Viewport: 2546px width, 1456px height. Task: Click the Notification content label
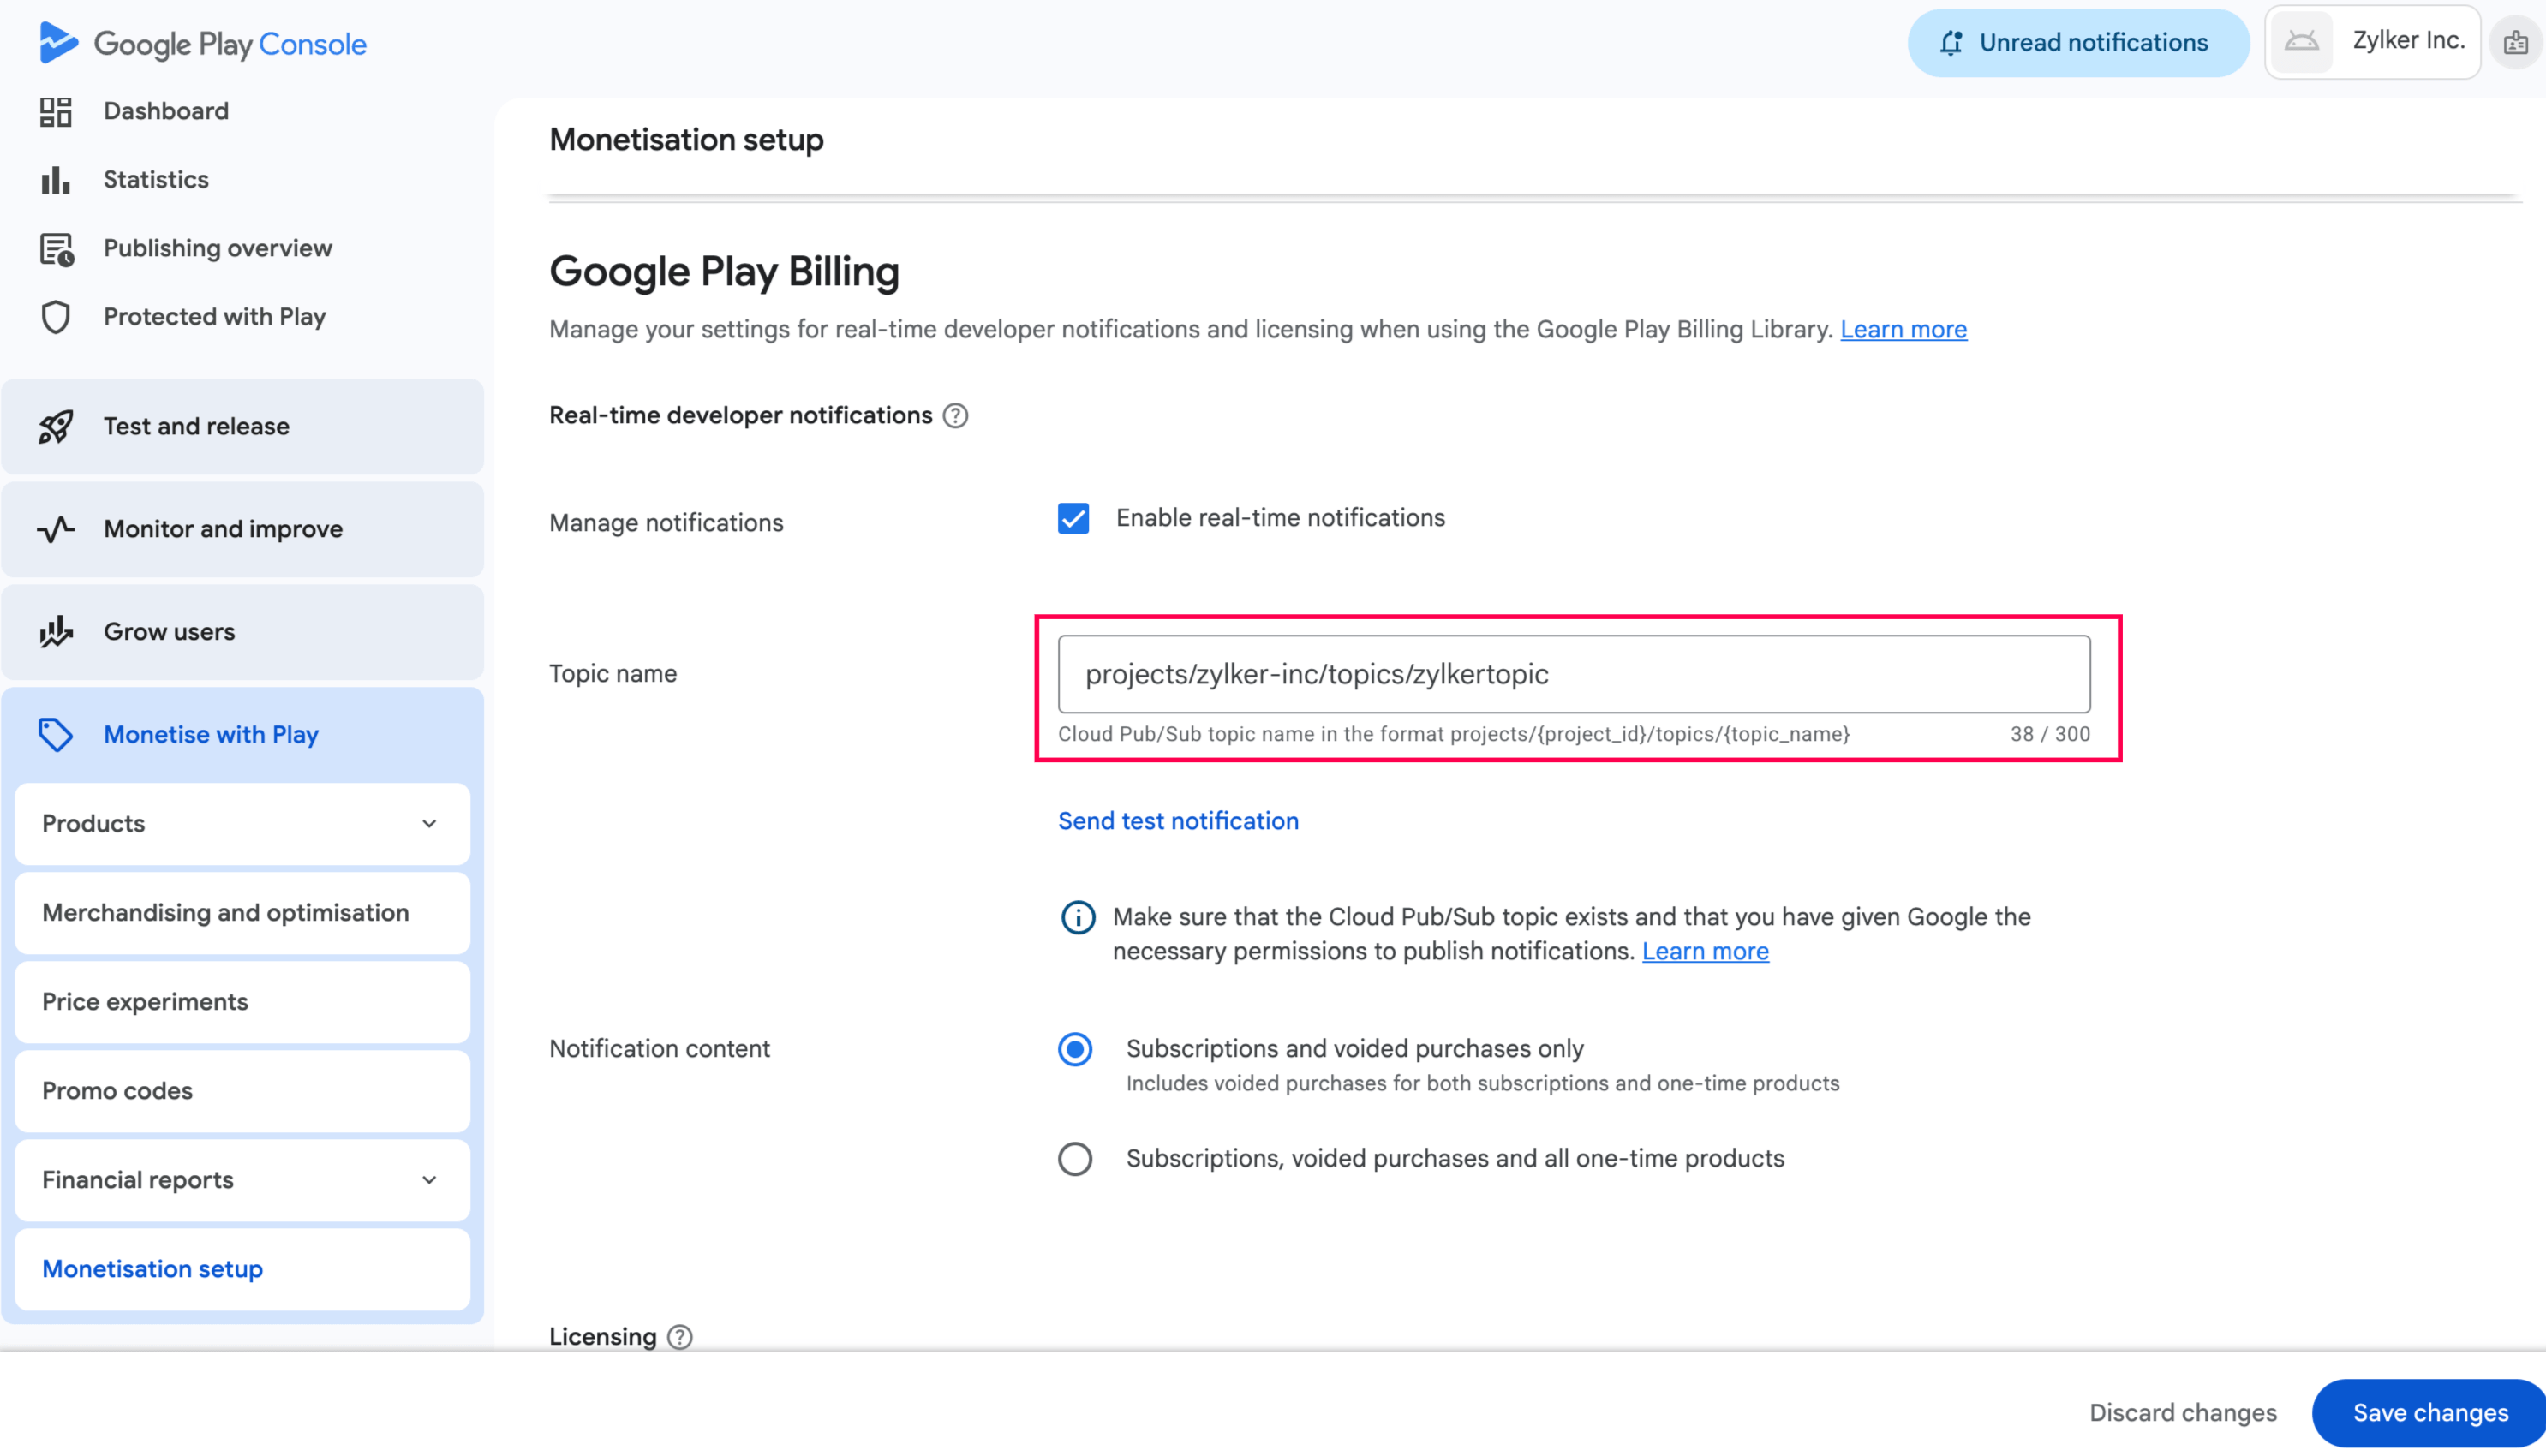(659, 1049)
